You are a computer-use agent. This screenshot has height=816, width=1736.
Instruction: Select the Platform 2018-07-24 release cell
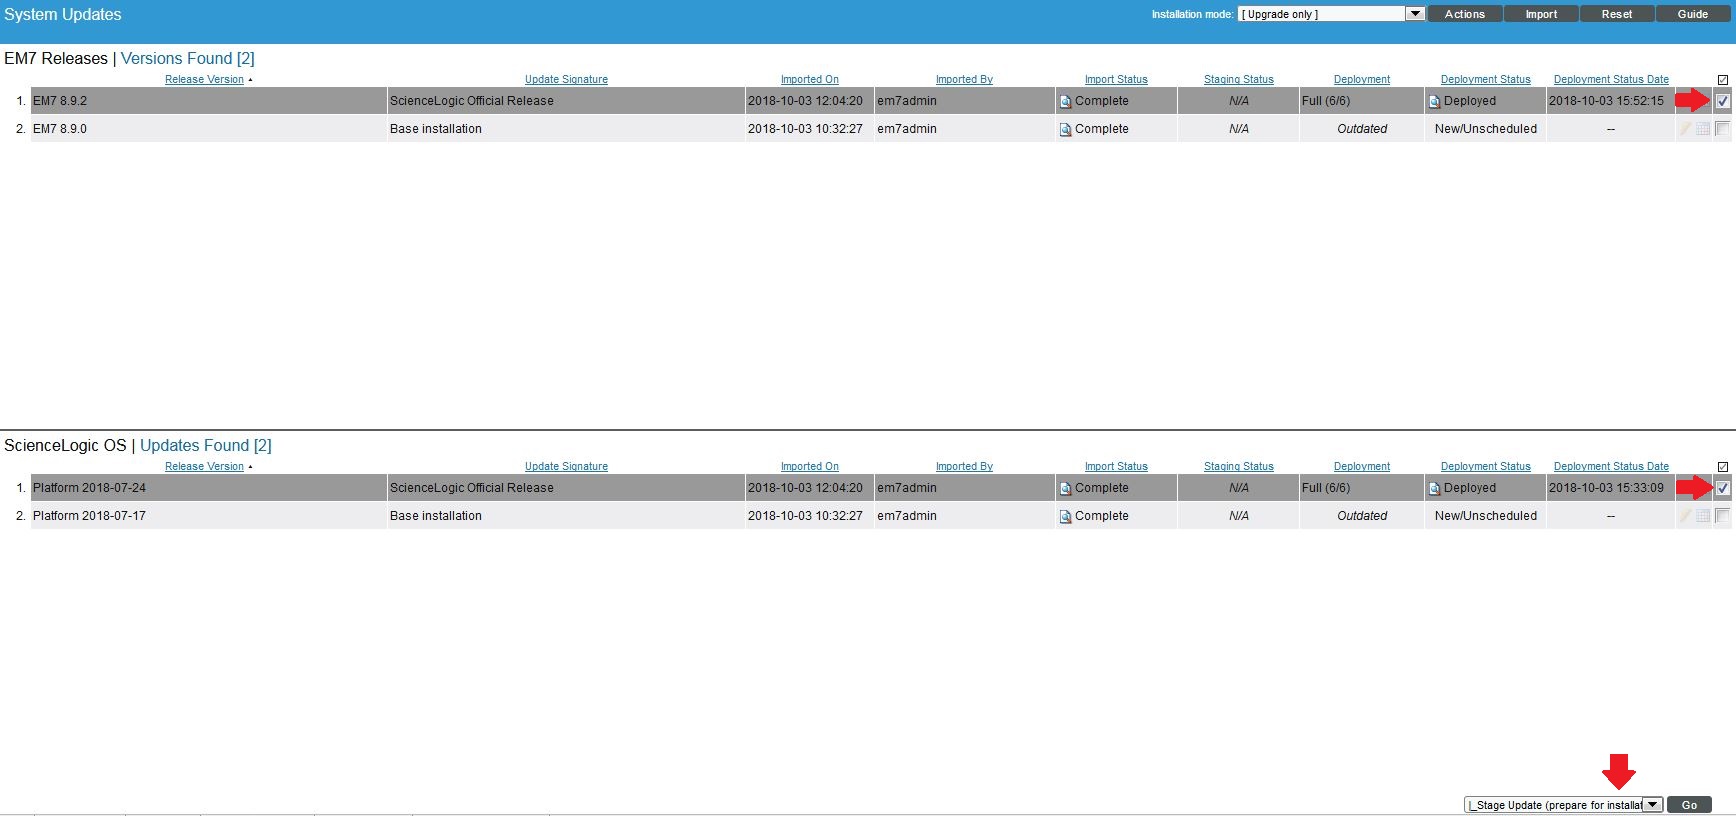(x=209, y=488)
